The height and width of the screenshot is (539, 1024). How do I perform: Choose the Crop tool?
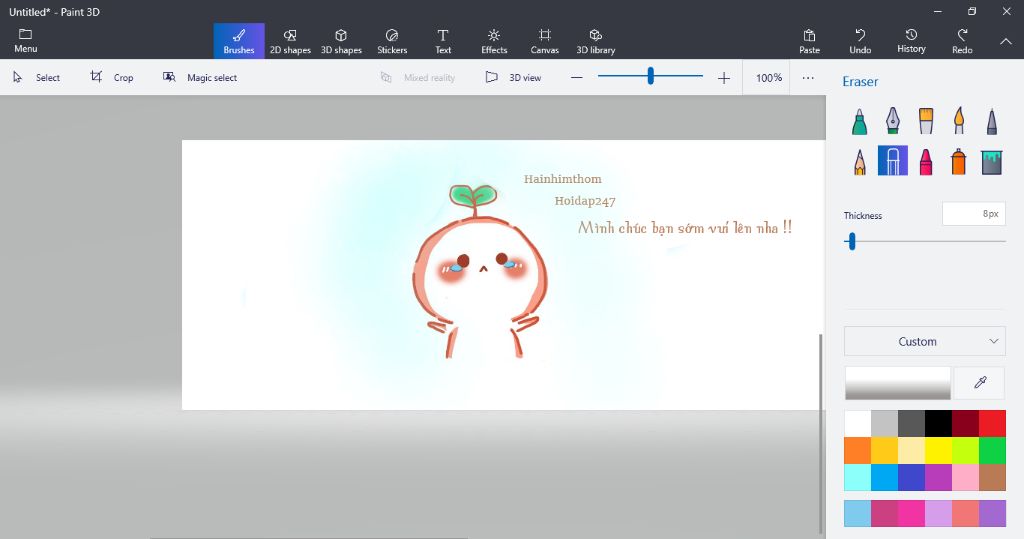112,77
